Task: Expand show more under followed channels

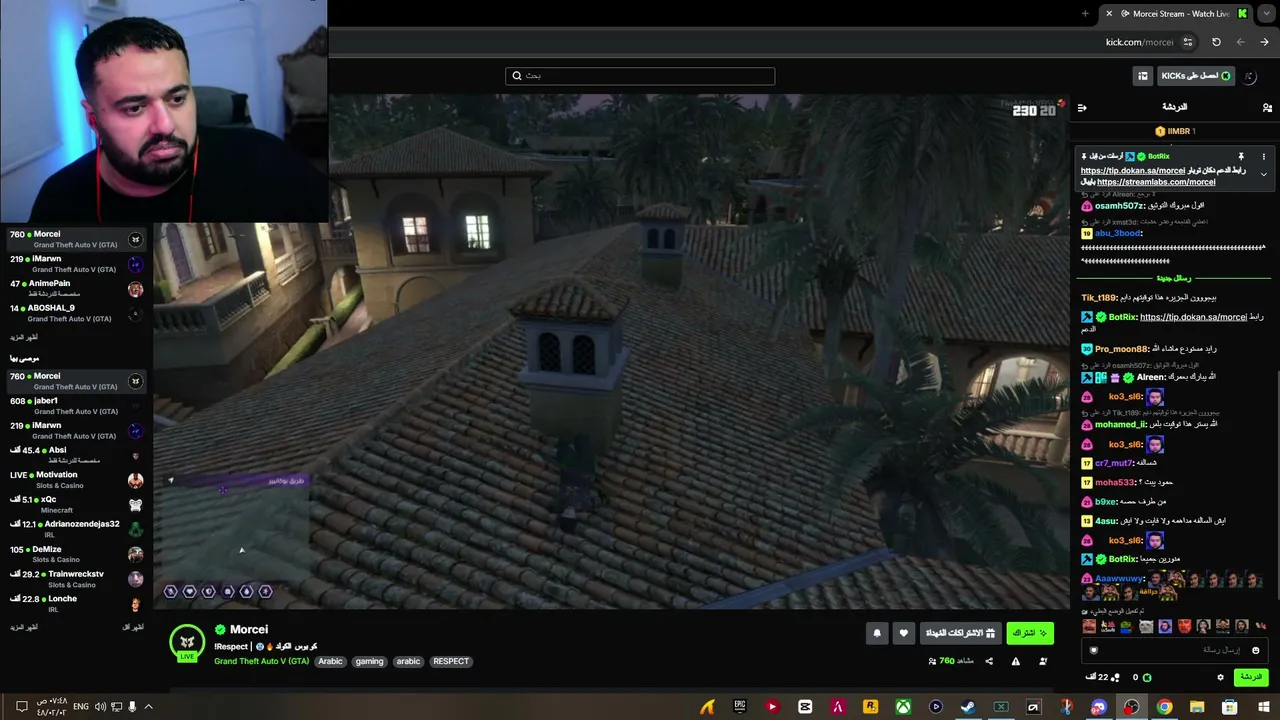Action: coord(24,337)
